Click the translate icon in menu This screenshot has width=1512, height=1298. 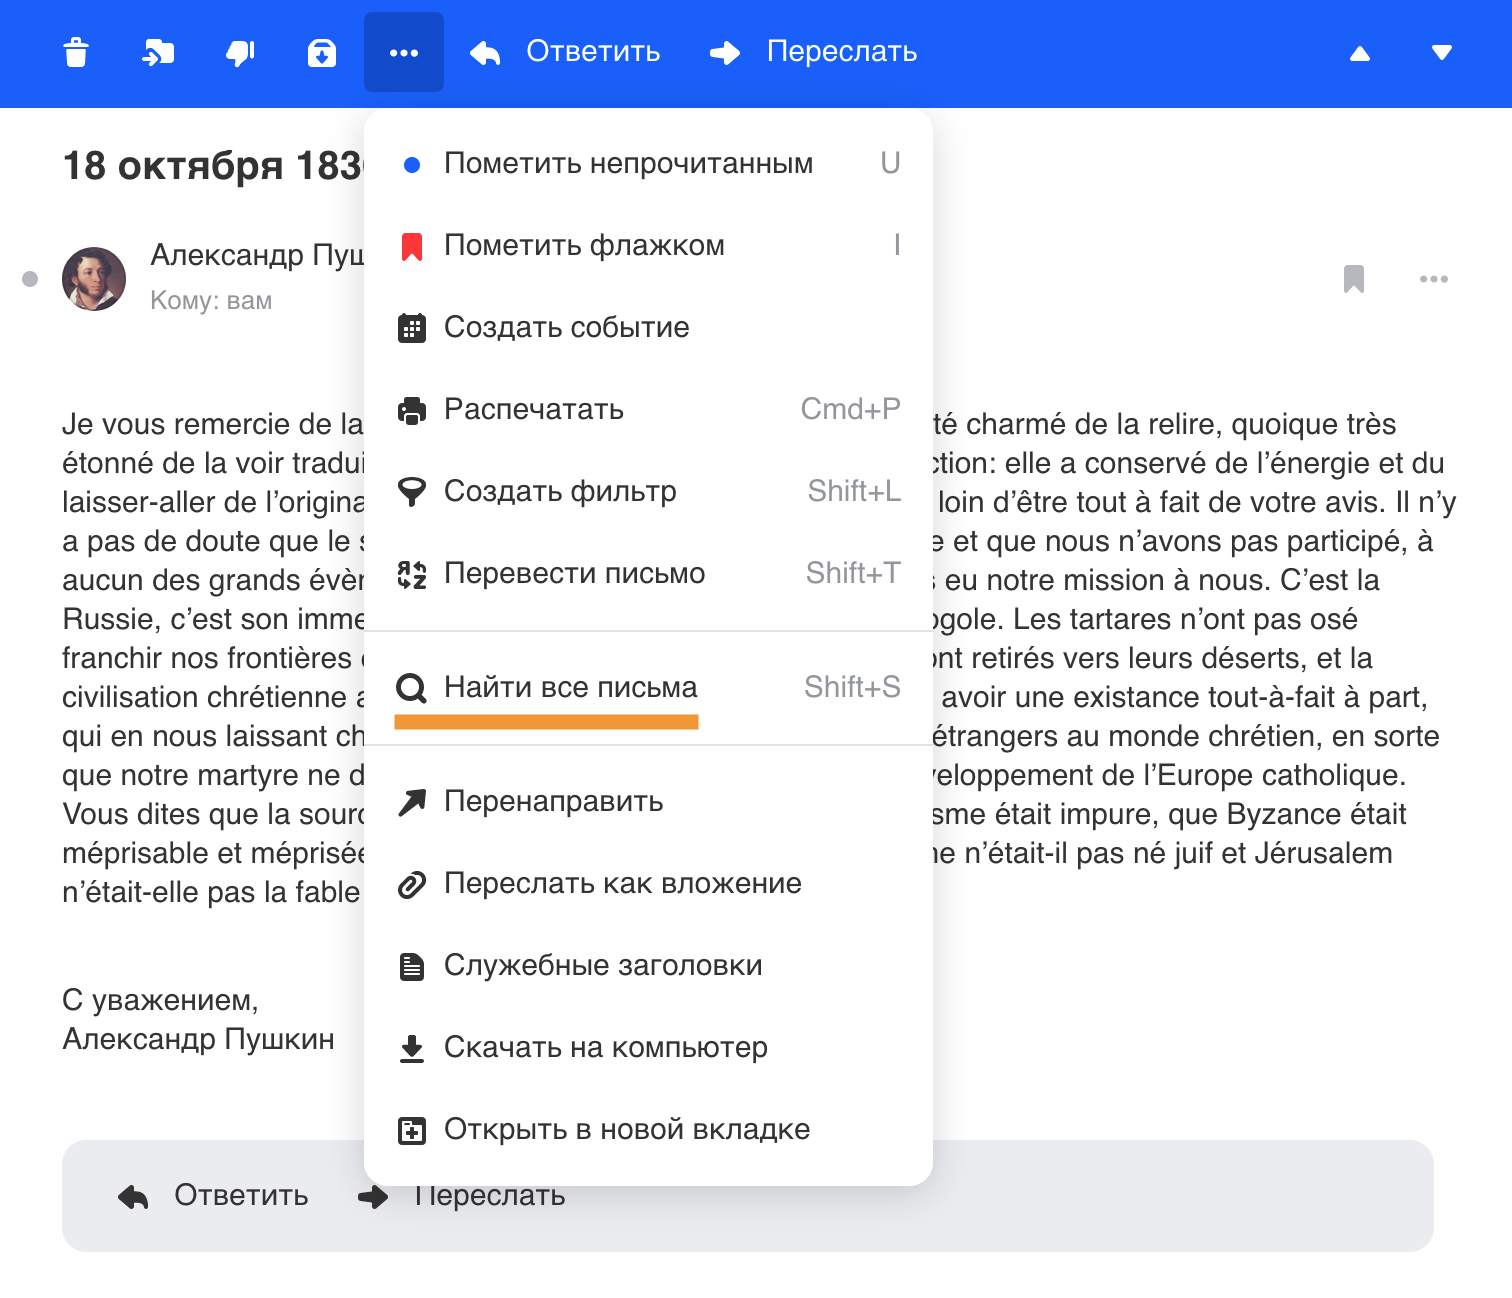pyautogui.click(x=411, y=574)
